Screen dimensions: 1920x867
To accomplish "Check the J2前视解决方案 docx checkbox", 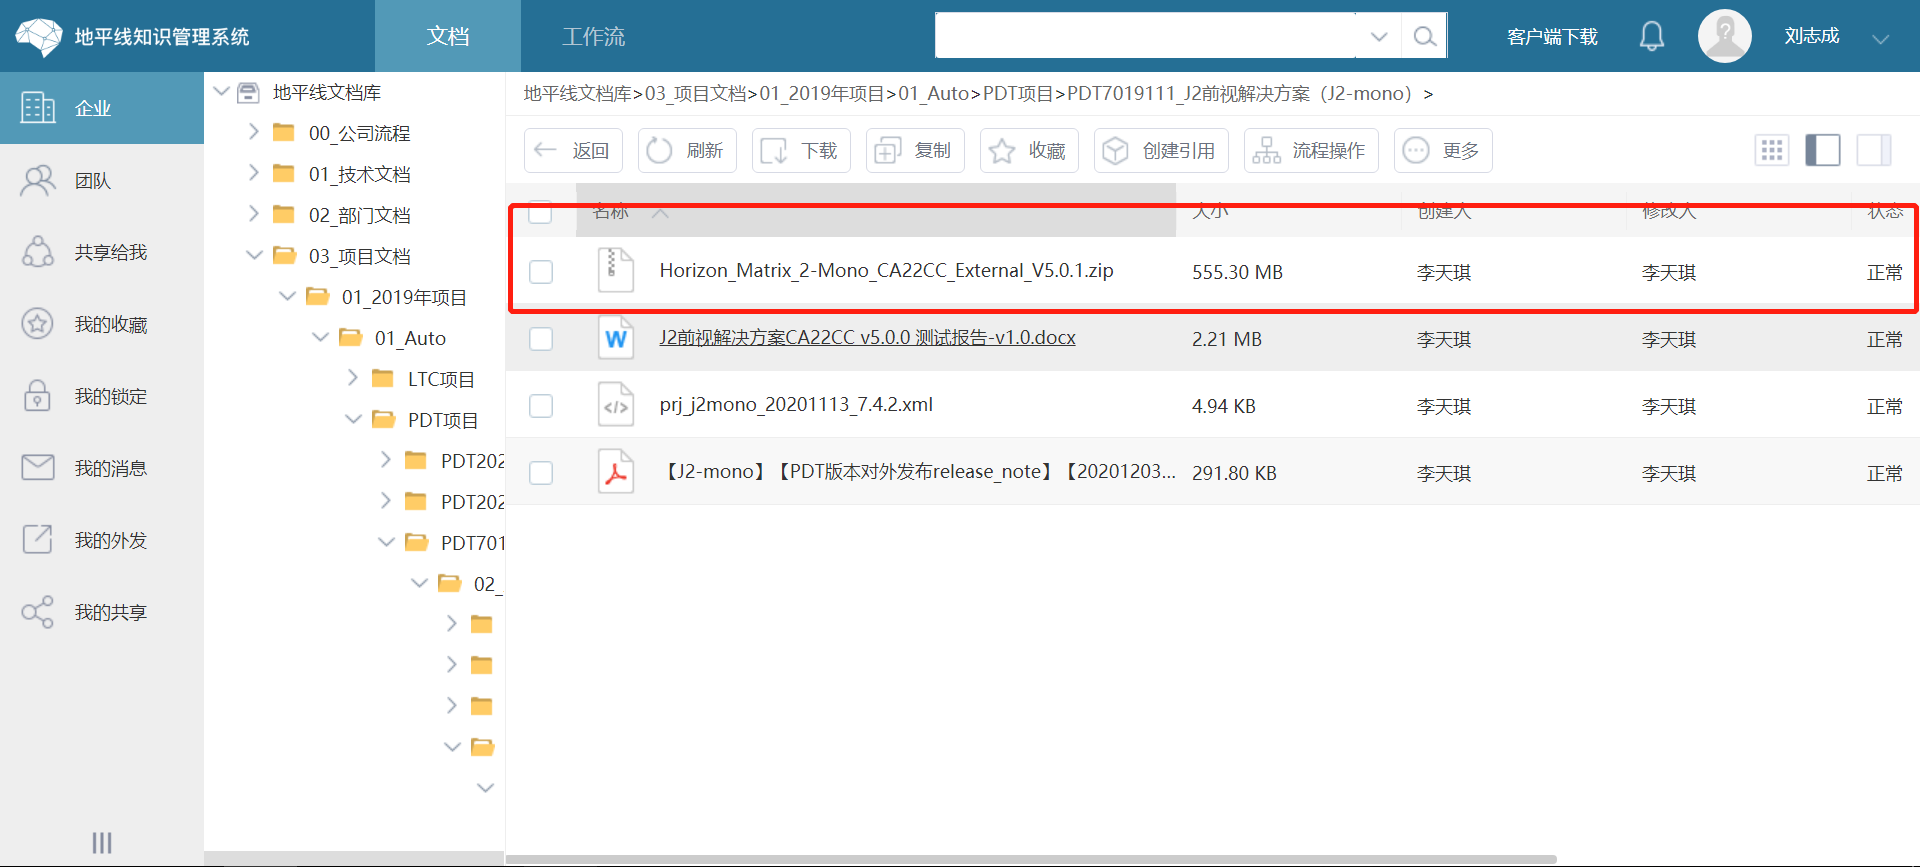I will 541,339.
